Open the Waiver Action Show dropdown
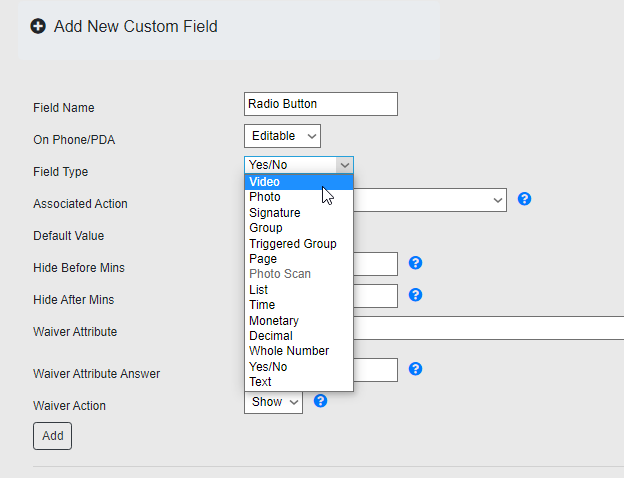This screenshot has width=624, height=478. tap(273, 402)
